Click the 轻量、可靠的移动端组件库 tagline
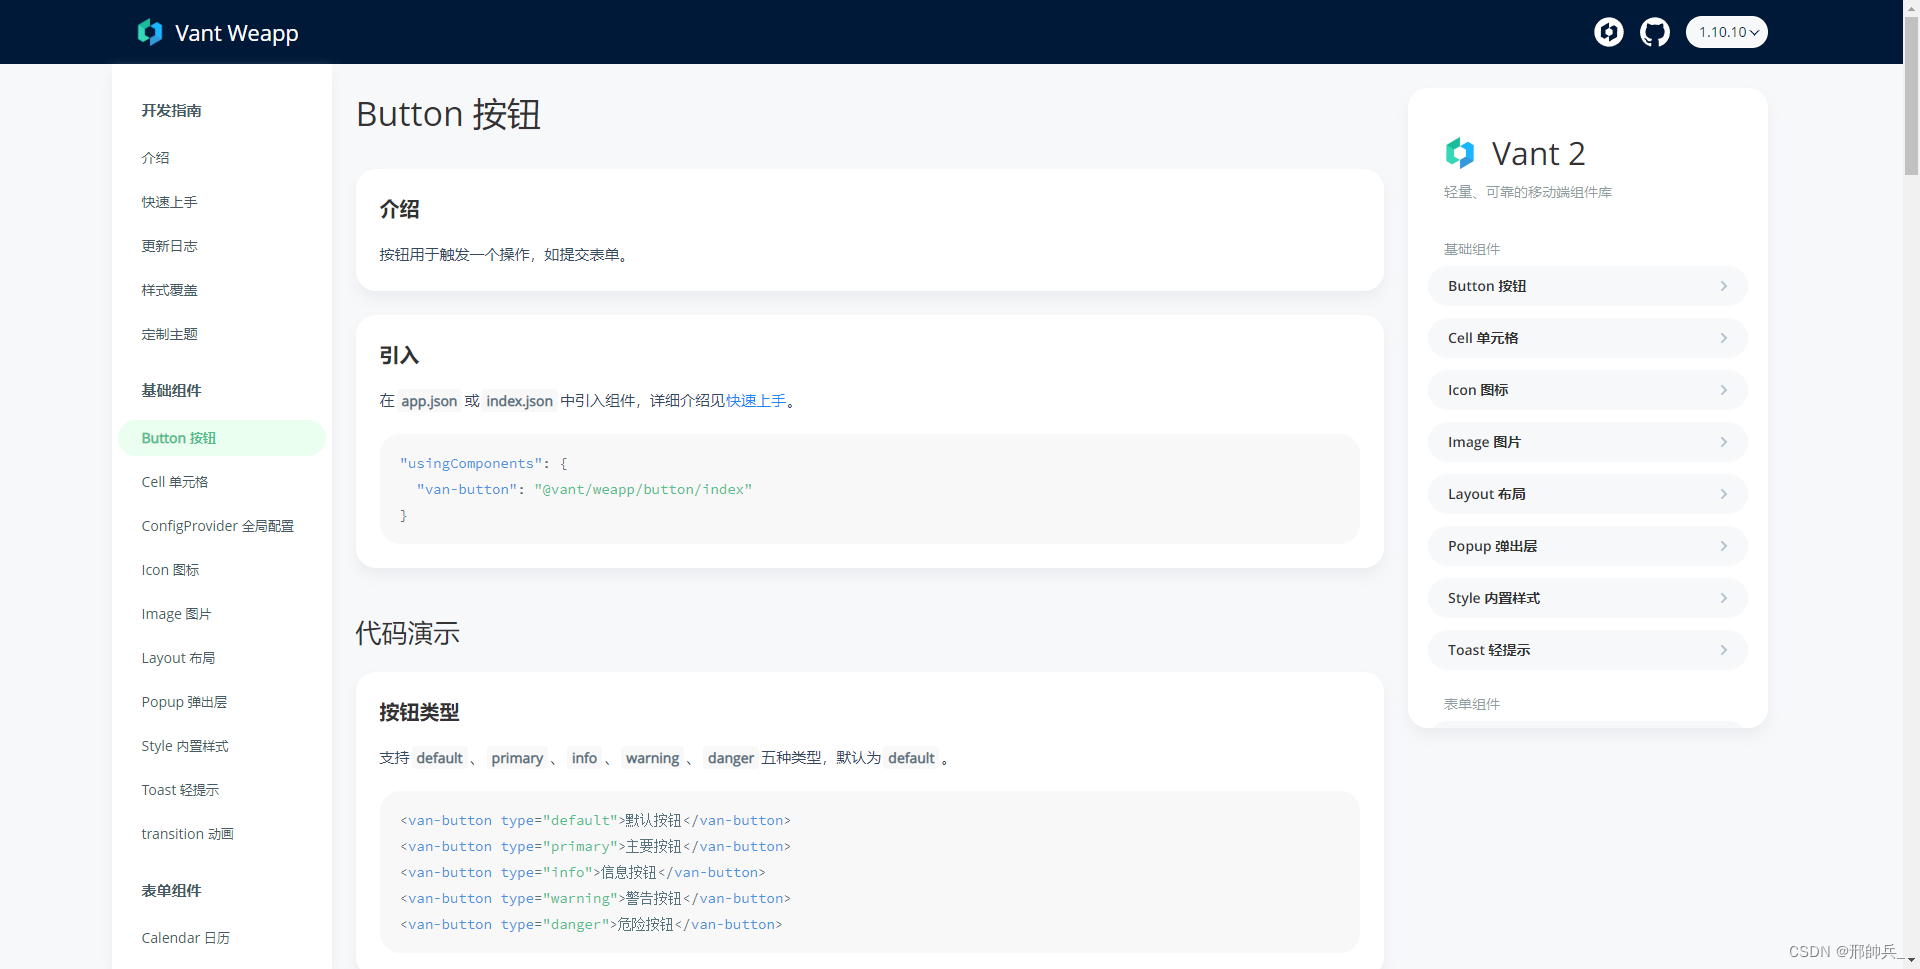 (x=1528, y=192)
